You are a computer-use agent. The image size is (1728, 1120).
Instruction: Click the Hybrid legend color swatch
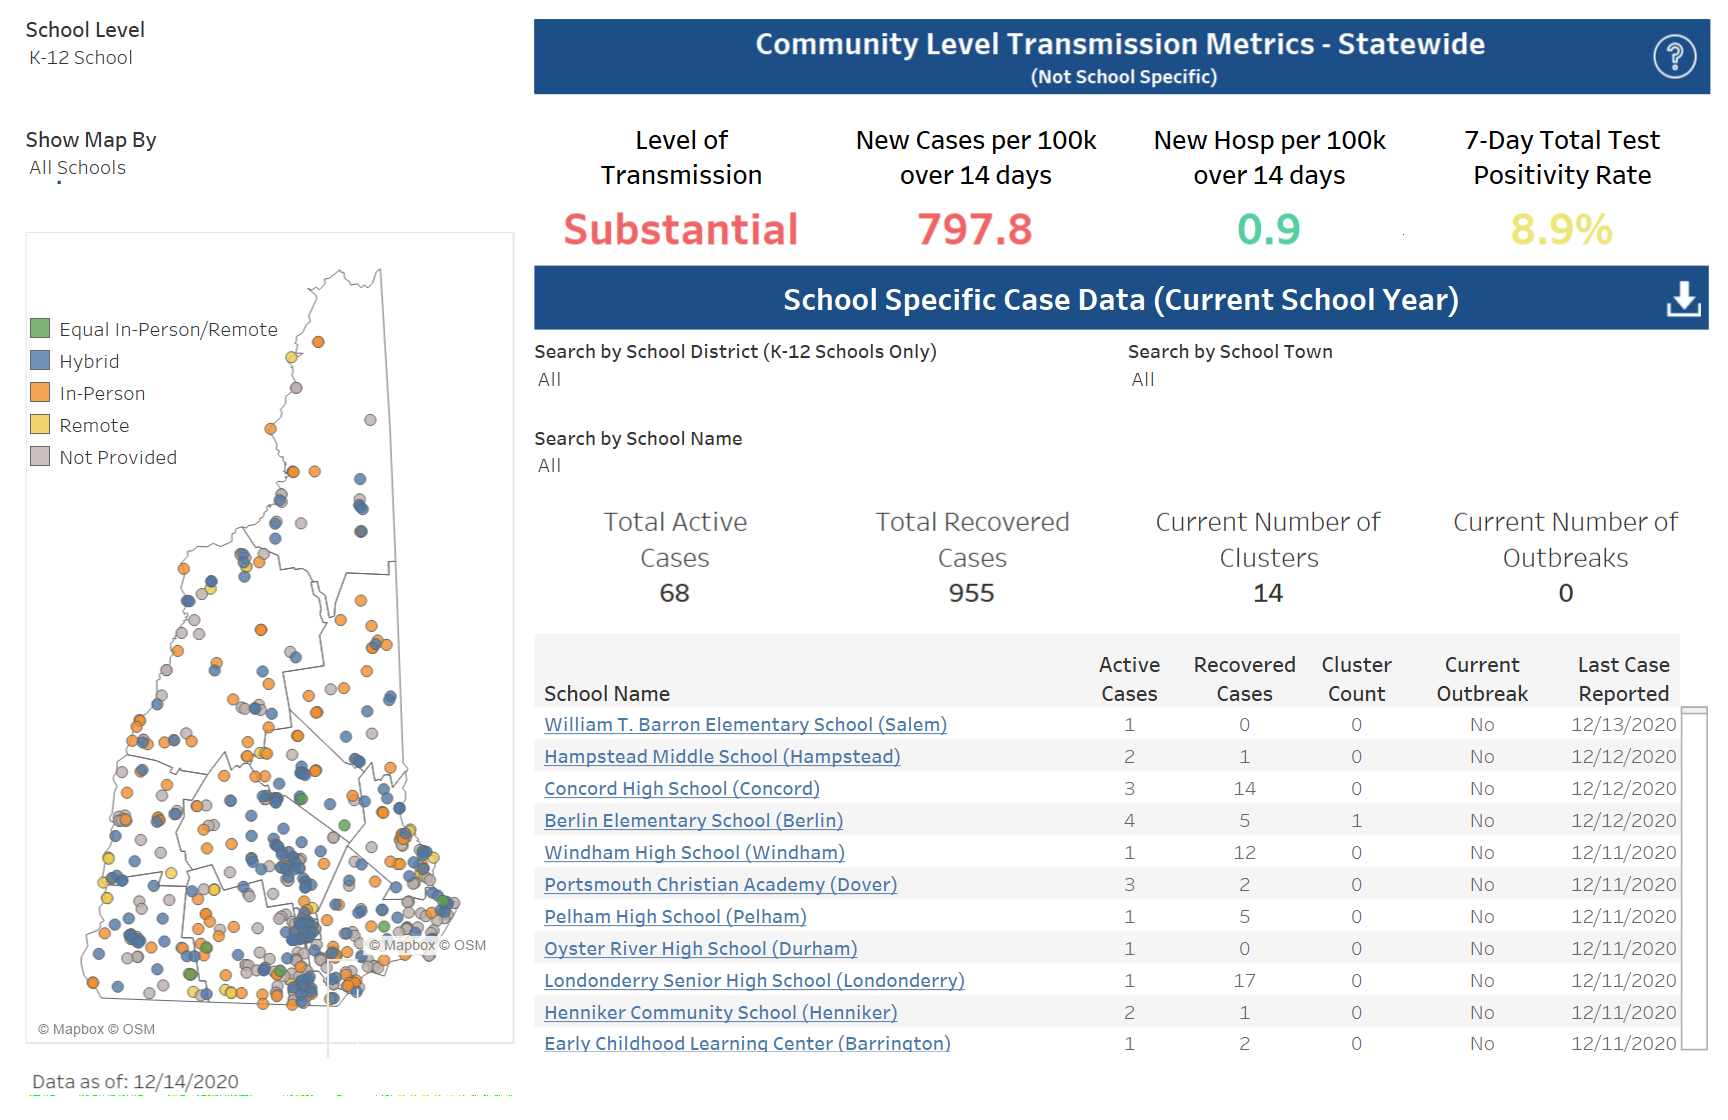tap(40, 360)
